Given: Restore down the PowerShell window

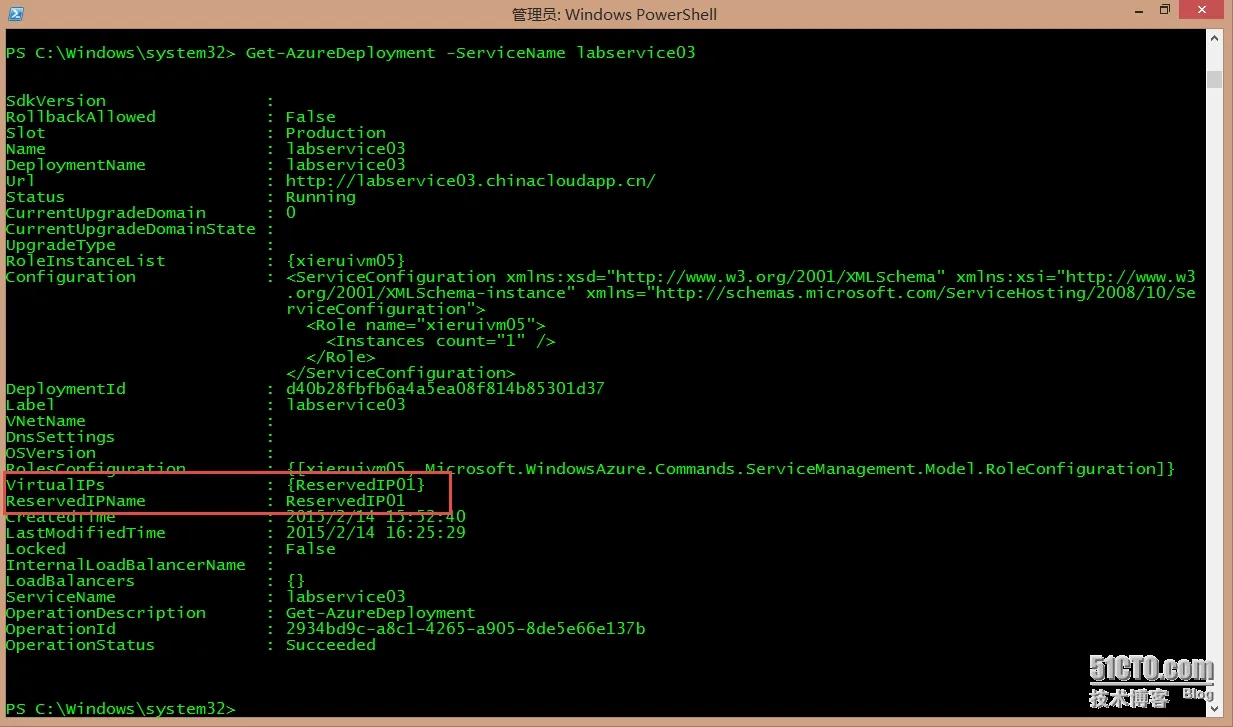Looking at the screenshot, I should point(1164,12).
